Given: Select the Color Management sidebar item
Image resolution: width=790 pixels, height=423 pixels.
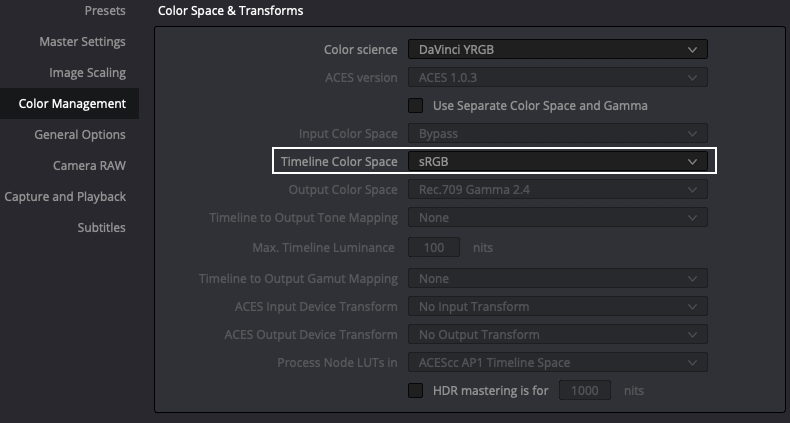Looking at the screenshot, I should pyautogui.click(x=70, y=104).
